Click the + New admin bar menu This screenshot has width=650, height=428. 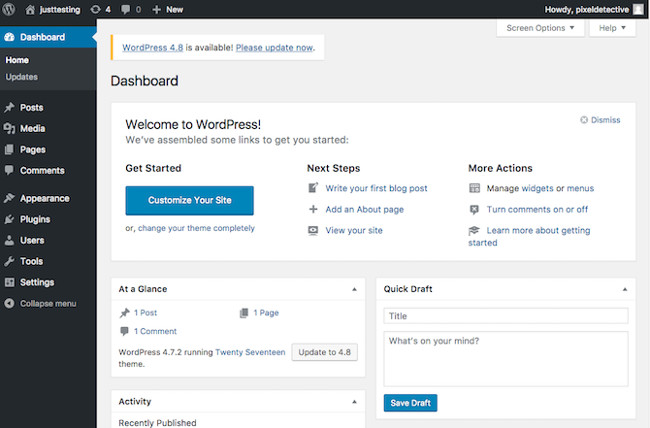pos(168,9)
